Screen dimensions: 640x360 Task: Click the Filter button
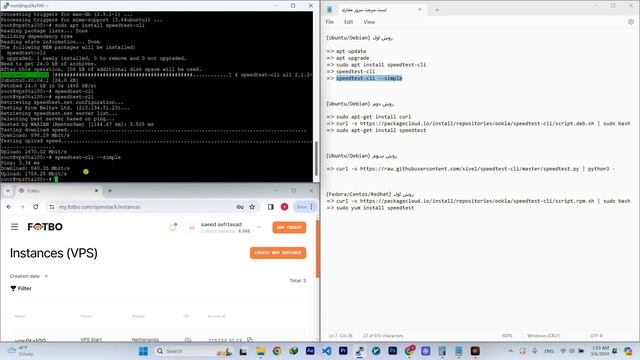point(21,288)
